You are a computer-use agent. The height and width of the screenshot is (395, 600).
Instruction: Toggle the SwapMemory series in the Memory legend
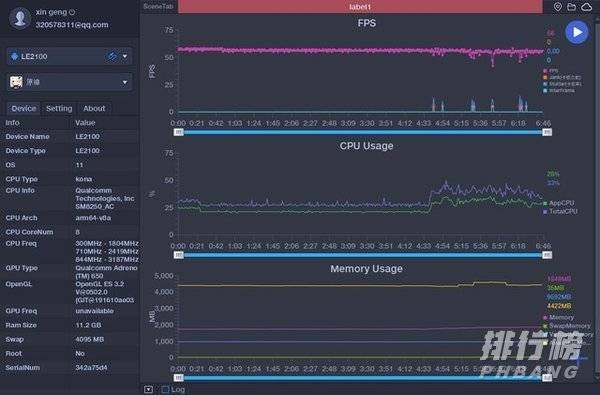(x=567, y=326)
